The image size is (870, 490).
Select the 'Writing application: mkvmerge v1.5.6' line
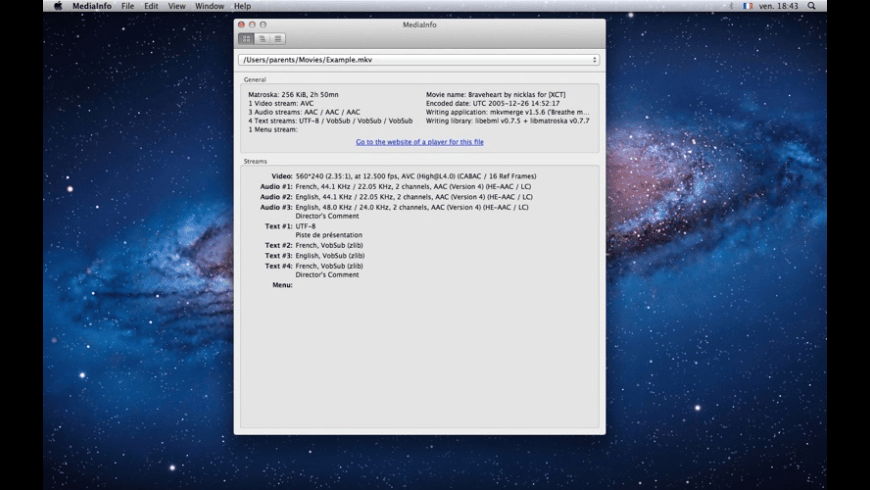pos(507,112)
